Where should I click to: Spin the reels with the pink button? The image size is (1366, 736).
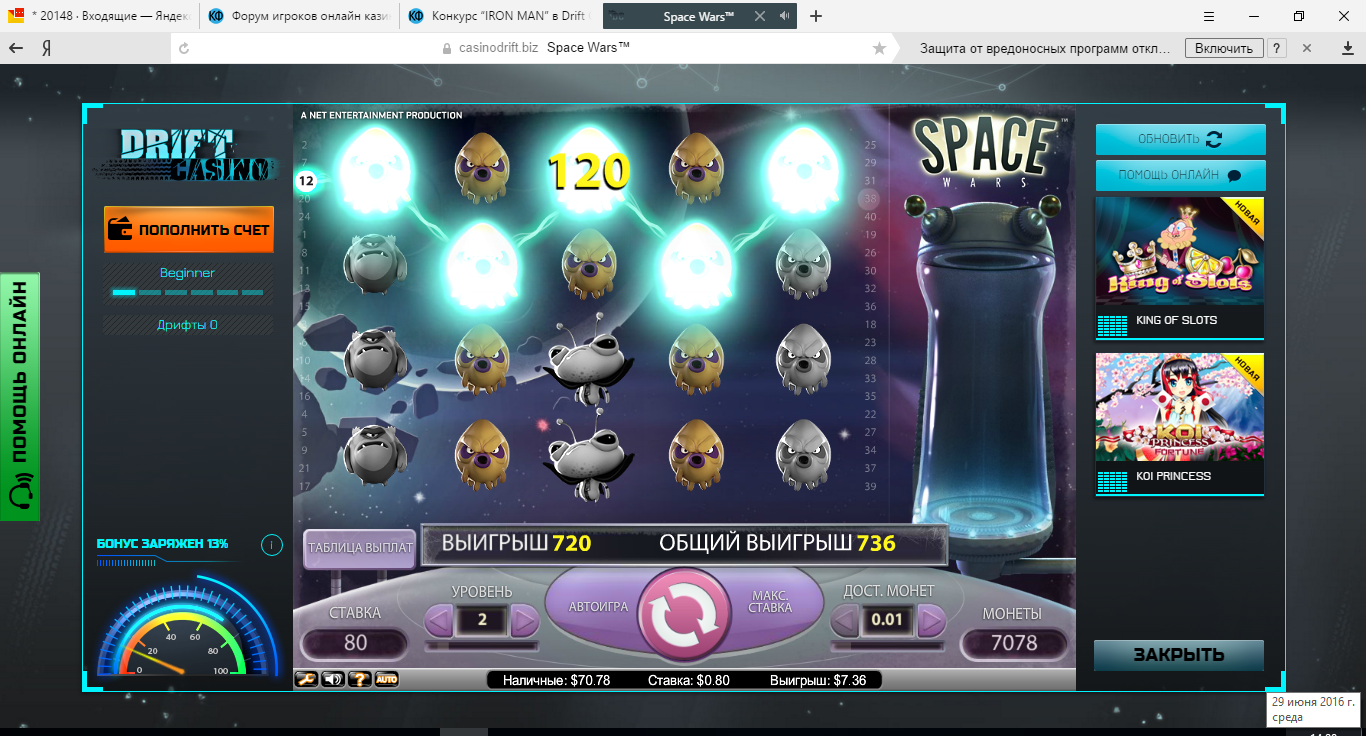pyautogui.click(x=685, y=616)
